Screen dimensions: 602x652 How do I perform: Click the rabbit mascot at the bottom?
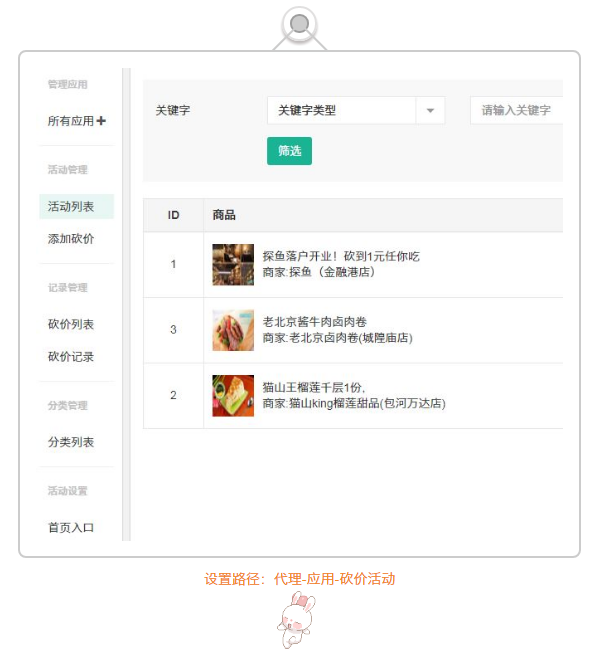tap(296, 619)
